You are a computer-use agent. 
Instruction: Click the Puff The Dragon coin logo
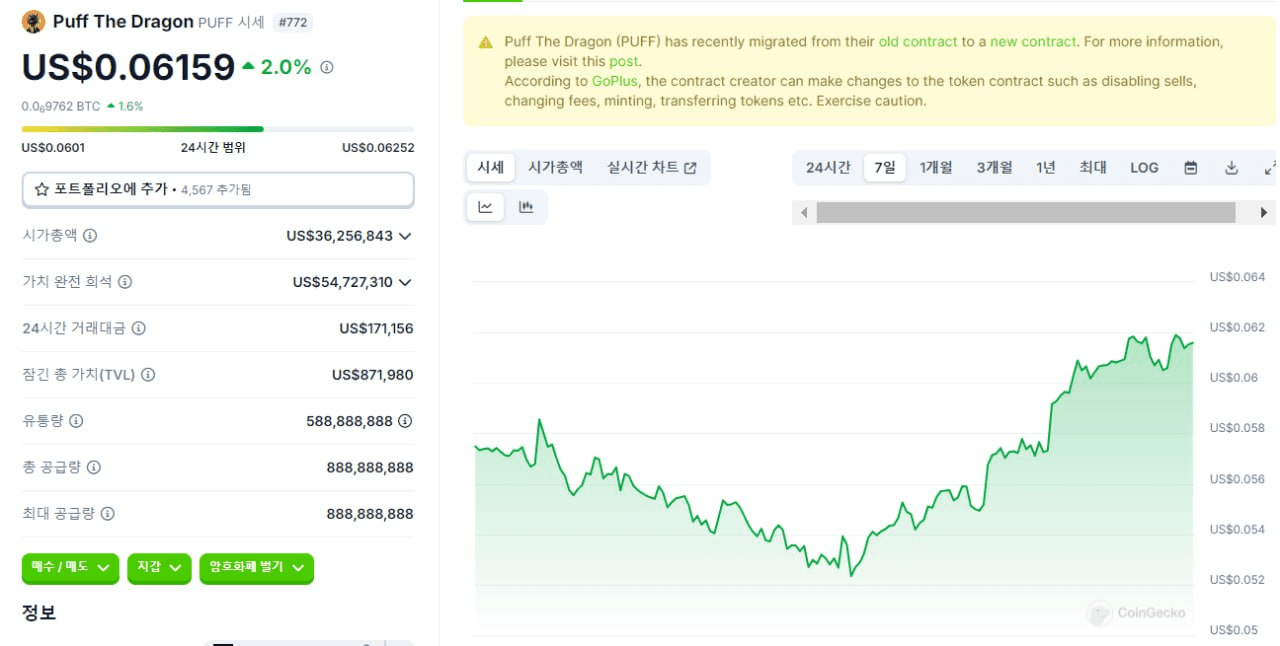33,22
